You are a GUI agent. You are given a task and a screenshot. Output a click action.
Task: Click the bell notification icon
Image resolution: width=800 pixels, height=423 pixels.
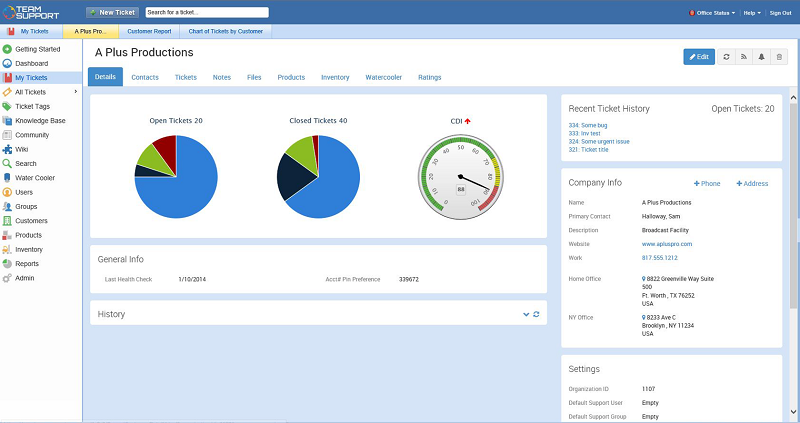[x=762, y=57]
